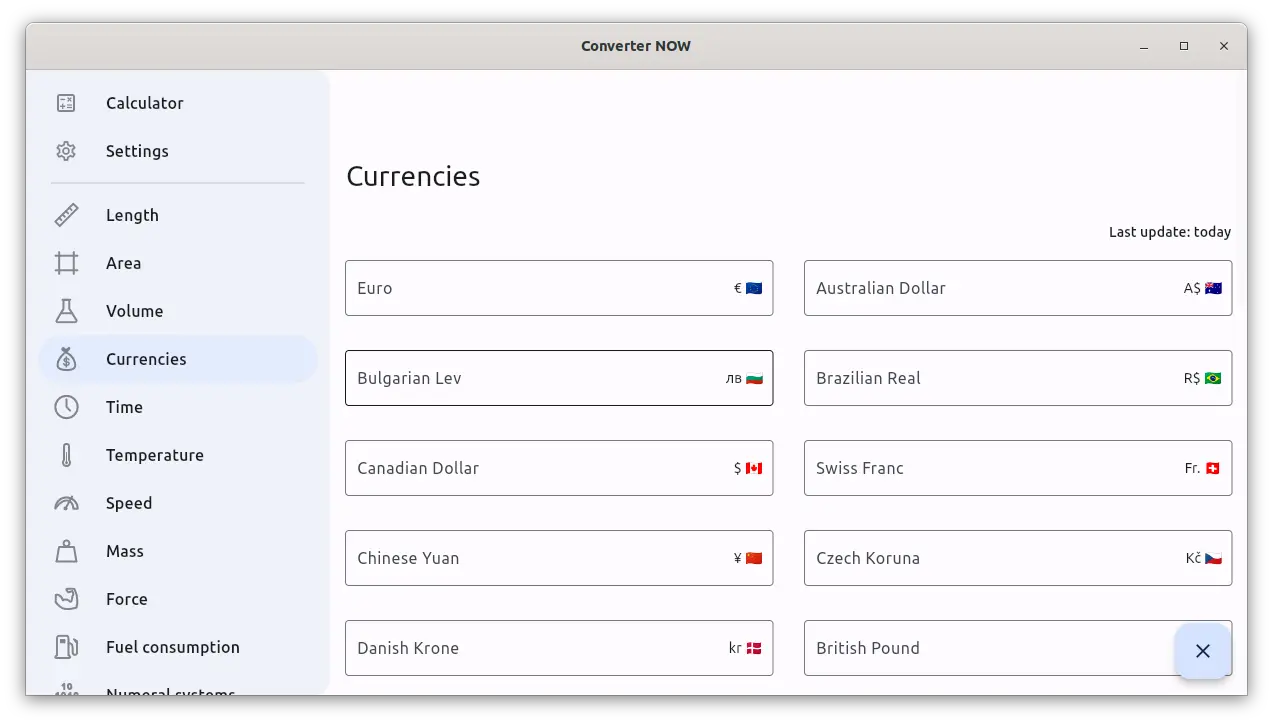Click the Euro input field

(x=540, y=288)
